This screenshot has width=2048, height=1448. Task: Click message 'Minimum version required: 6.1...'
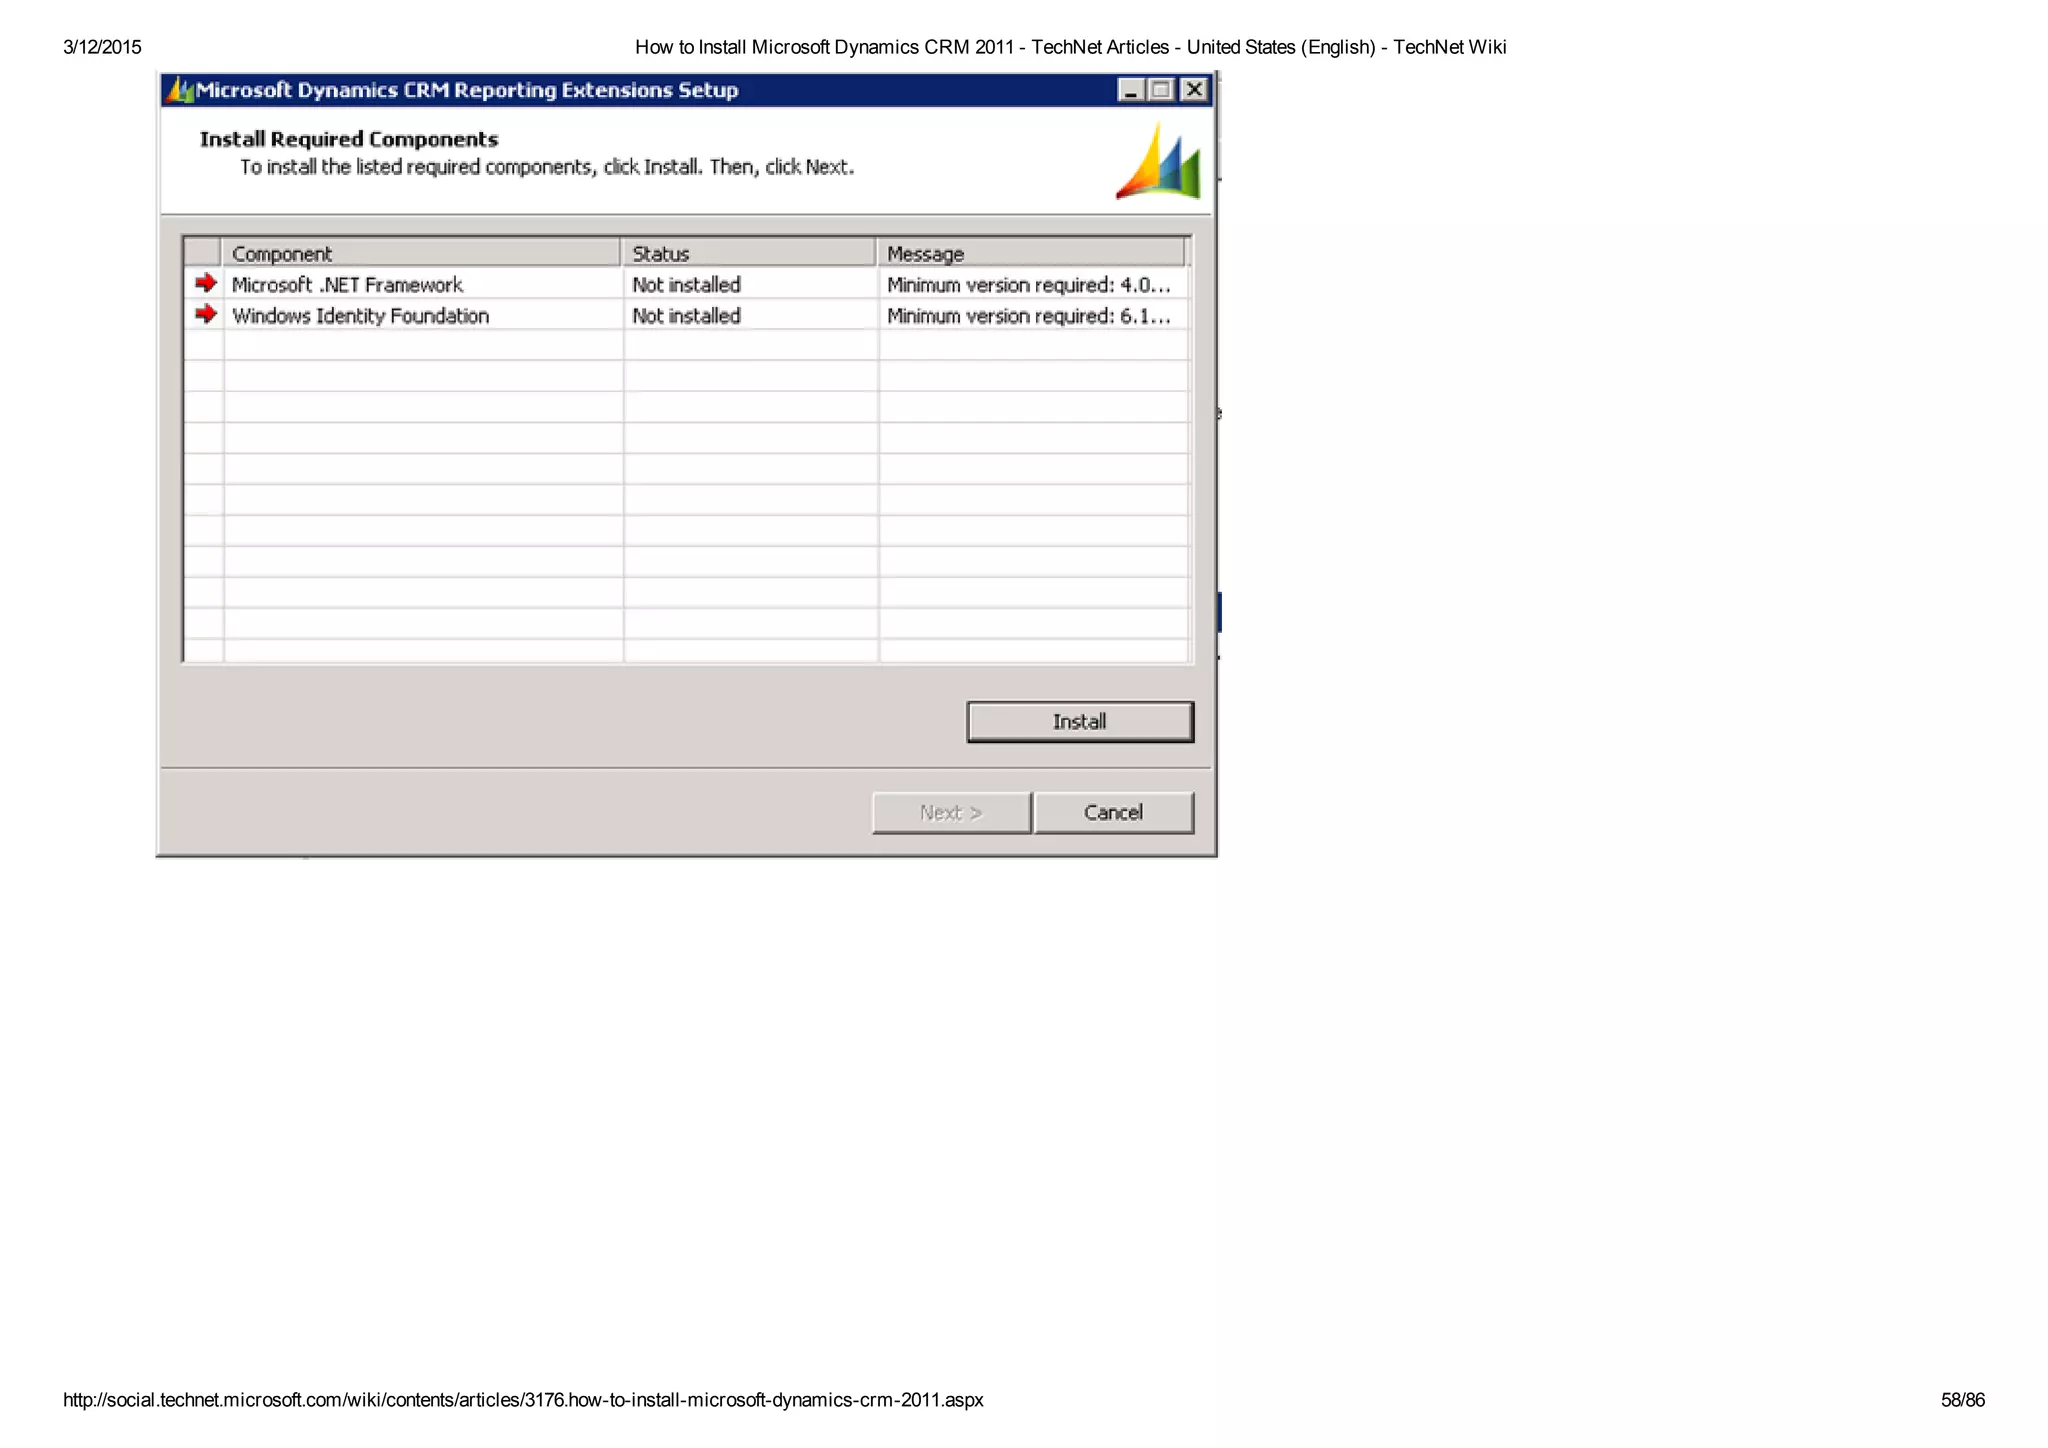(1029, 316)
